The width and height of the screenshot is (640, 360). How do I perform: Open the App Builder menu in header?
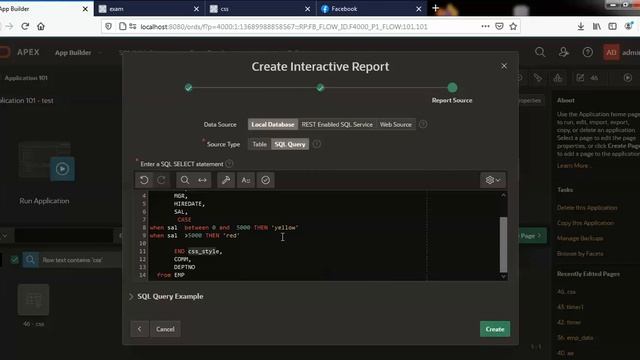tap(78, 52)
